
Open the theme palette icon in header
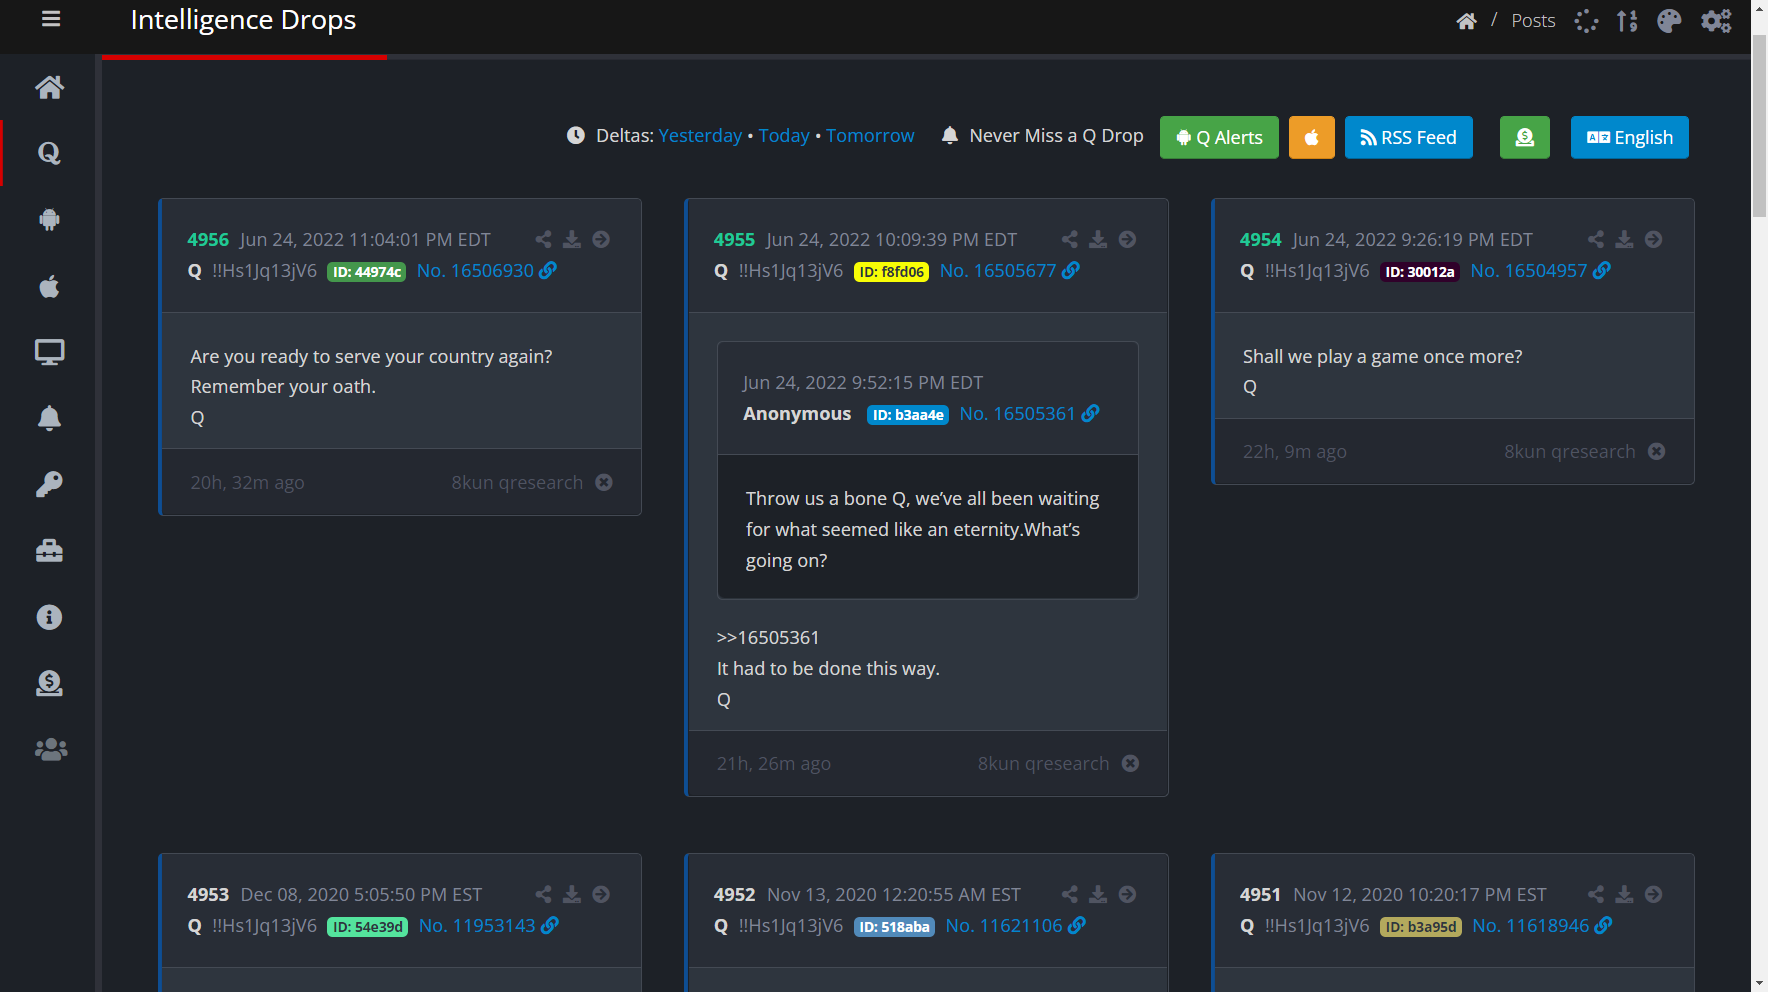coord(1669,21)
